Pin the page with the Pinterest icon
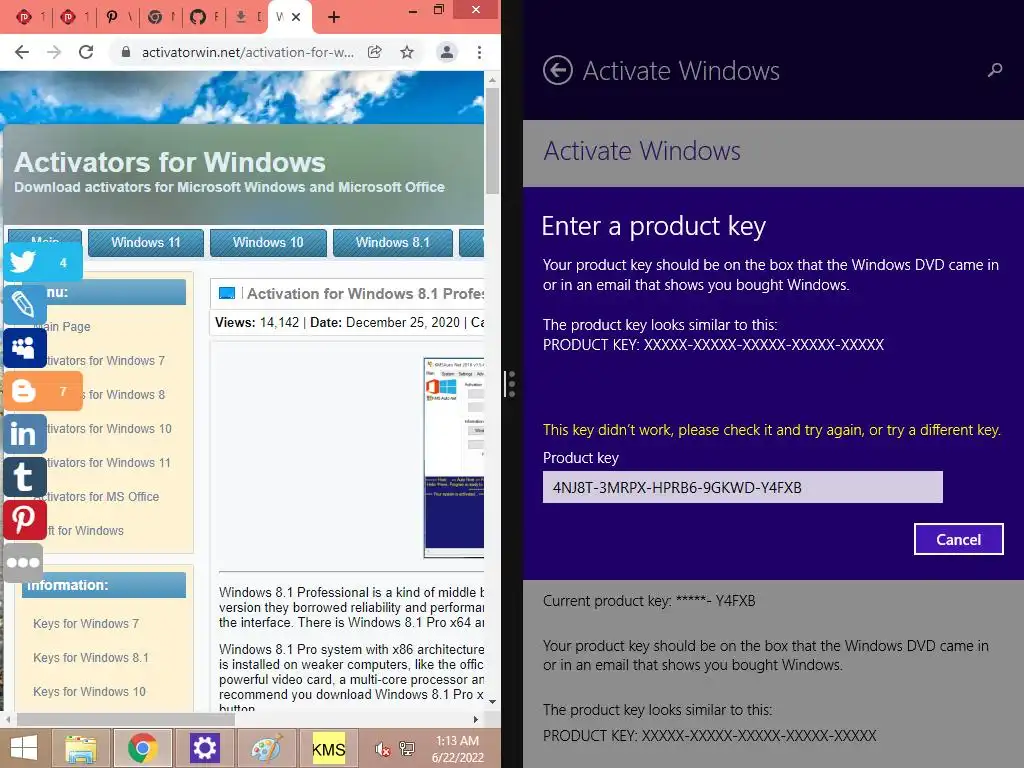 (24, 520)
